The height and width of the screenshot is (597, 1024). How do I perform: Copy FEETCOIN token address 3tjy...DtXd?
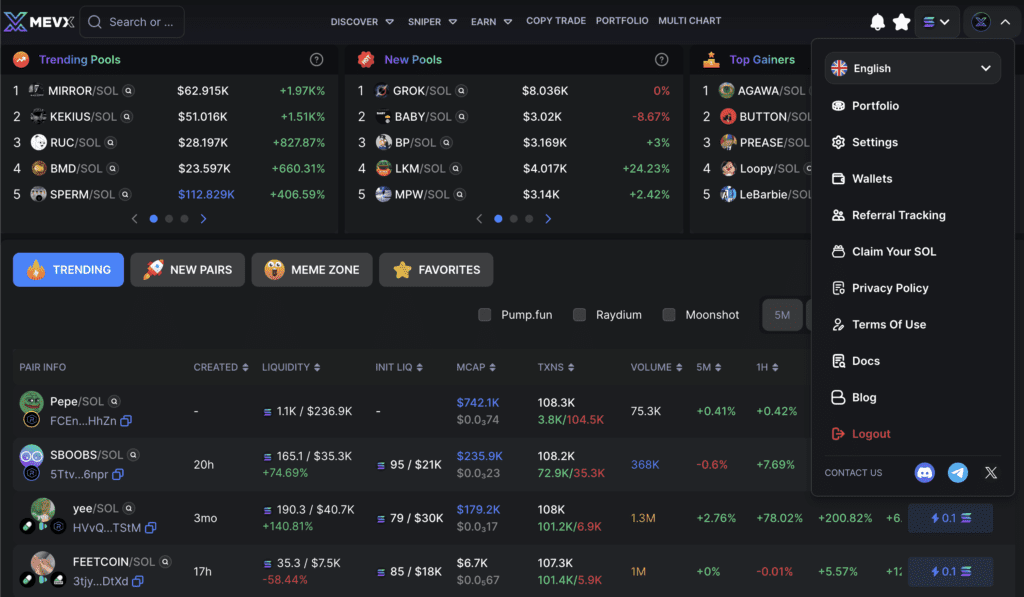[137, 581]
